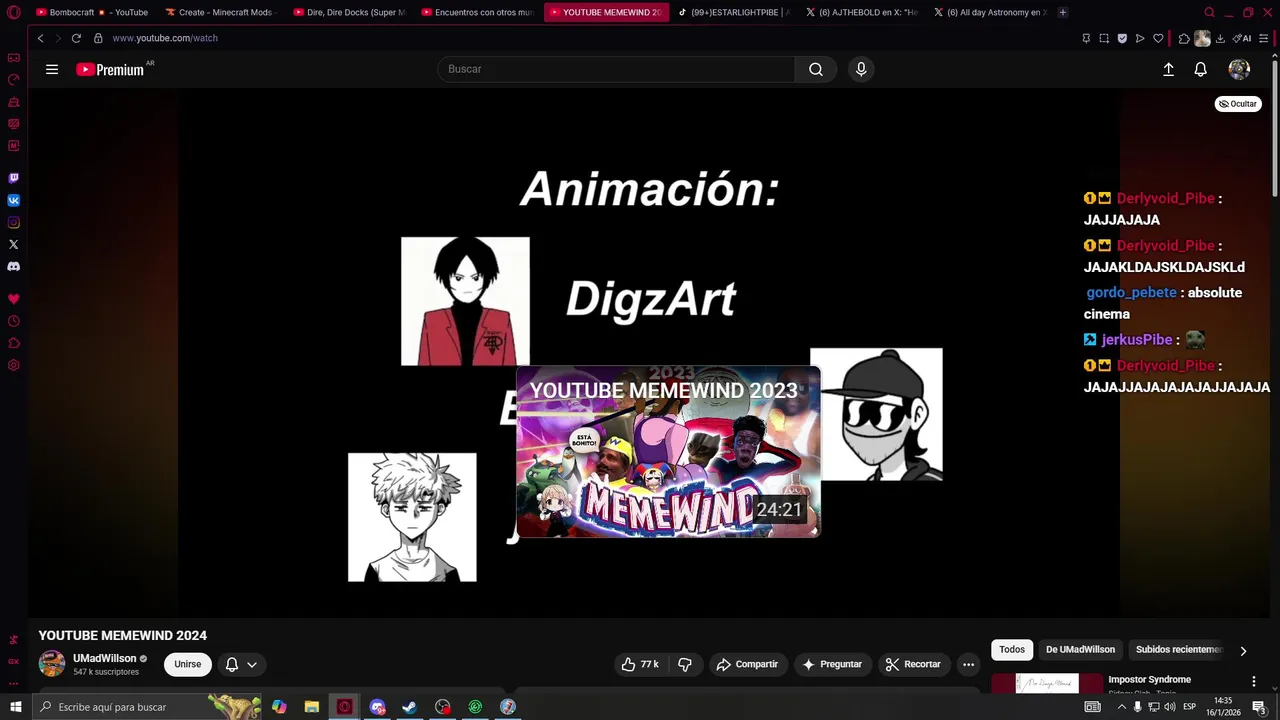This screenshot has height=720, width=1280.
Task: Switch to Create - Minecraft Mods tab
Action: coord(220,13)
